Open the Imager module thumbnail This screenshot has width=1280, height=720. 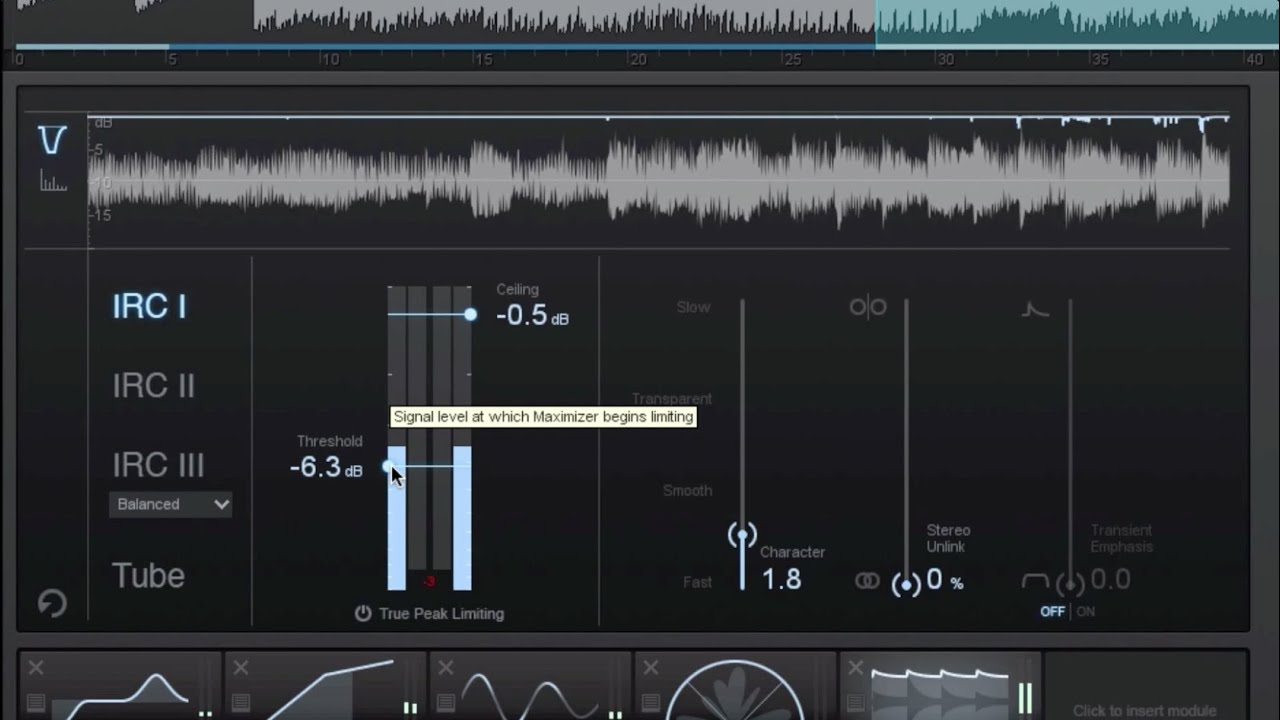tap(737, 686)
